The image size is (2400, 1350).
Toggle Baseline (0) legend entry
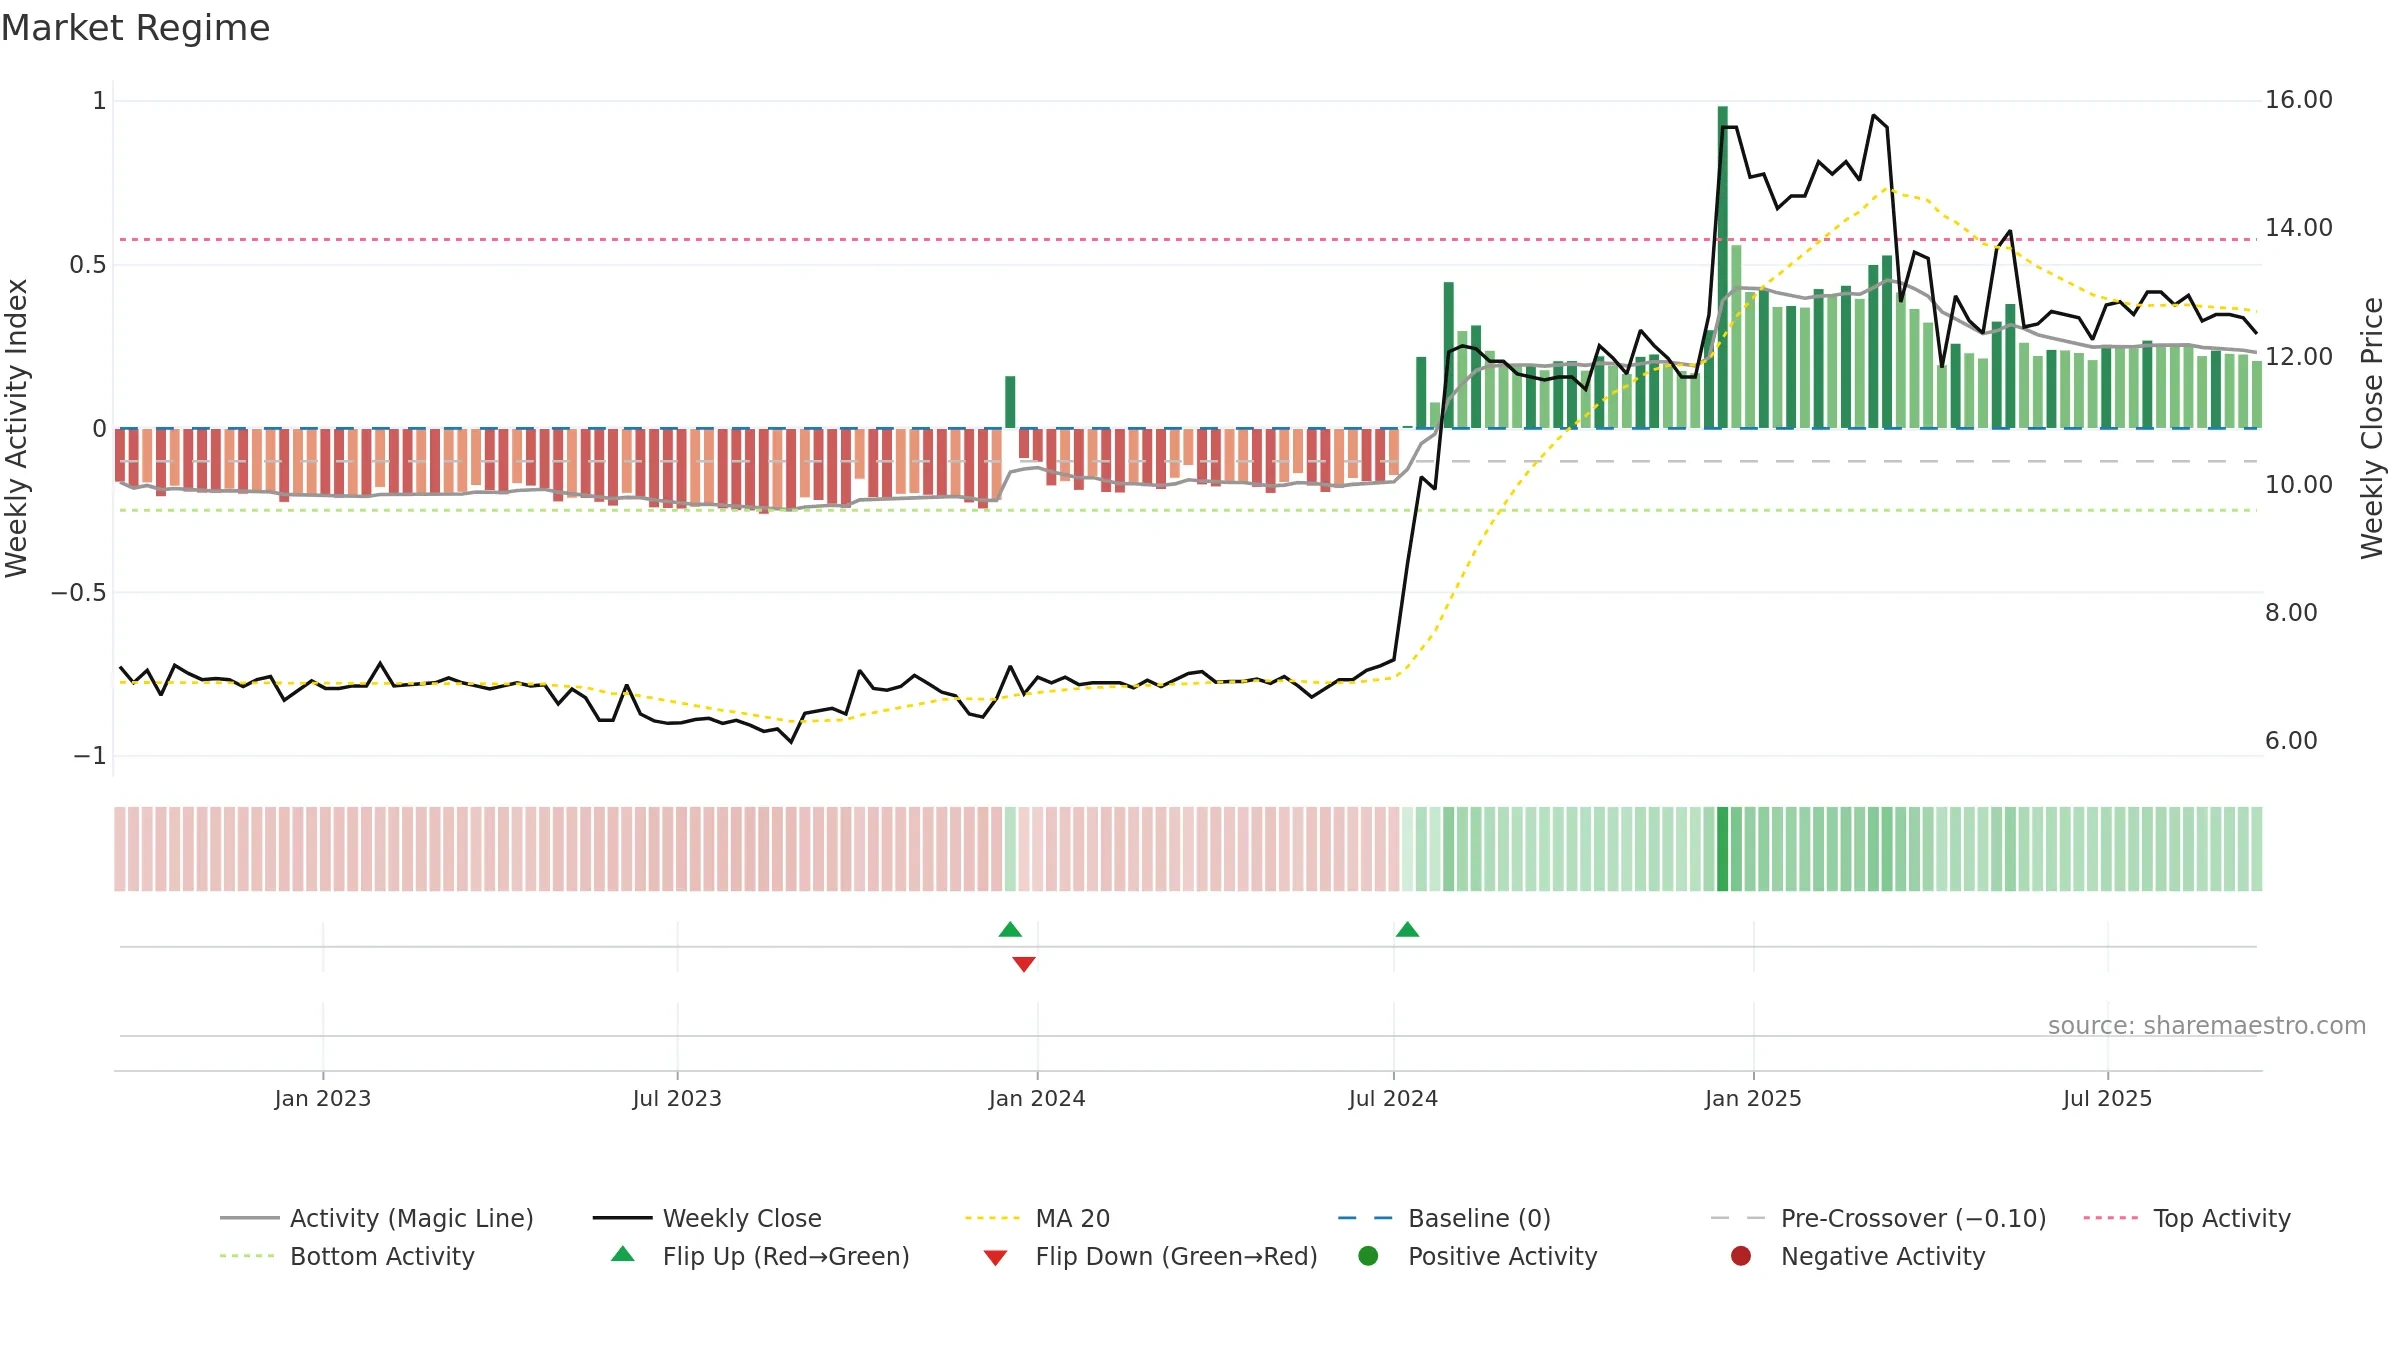(1444, 1218)
